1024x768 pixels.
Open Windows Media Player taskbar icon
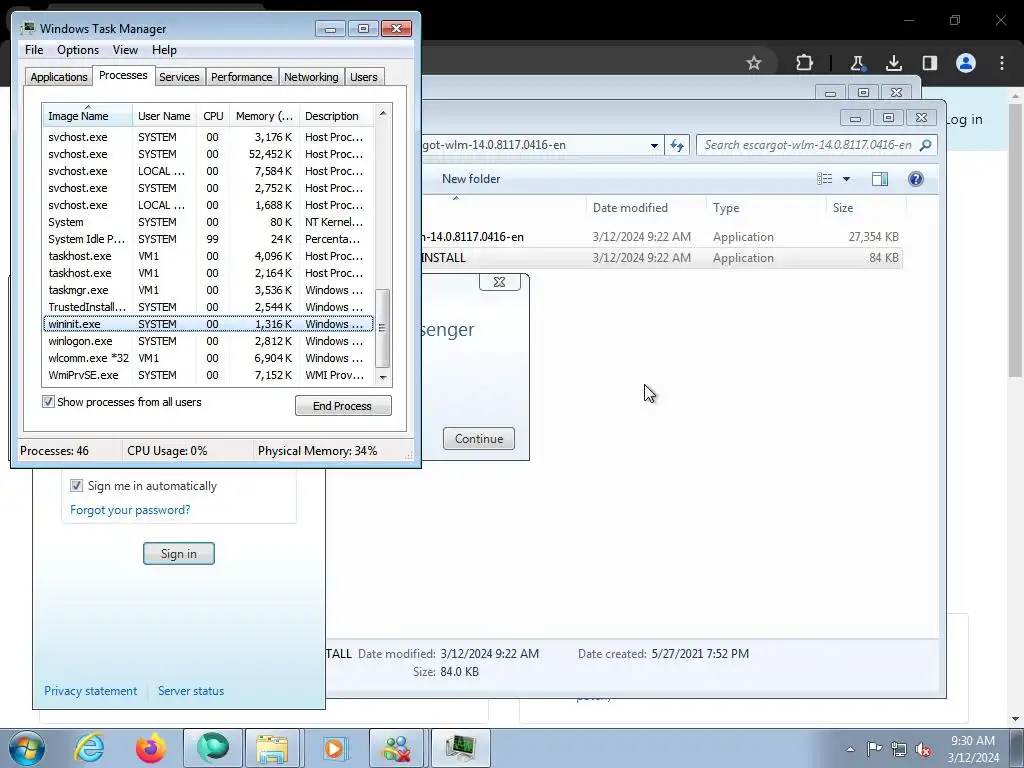[x=334, y=748]
